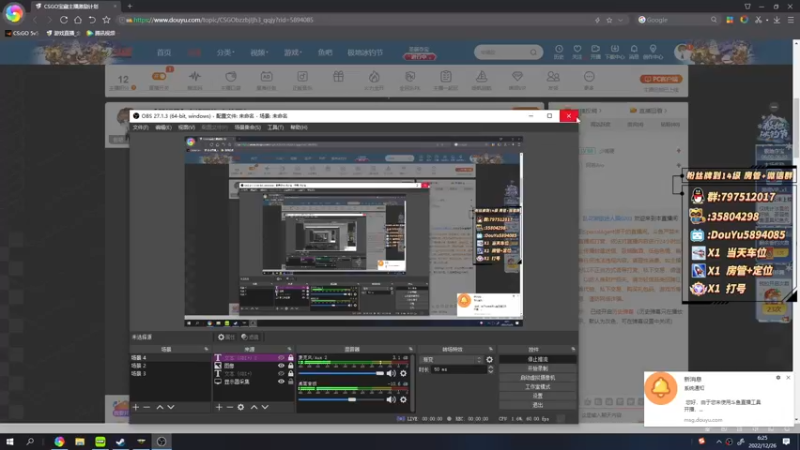
Task: Open OBS File menu
Action: (140, 128)
